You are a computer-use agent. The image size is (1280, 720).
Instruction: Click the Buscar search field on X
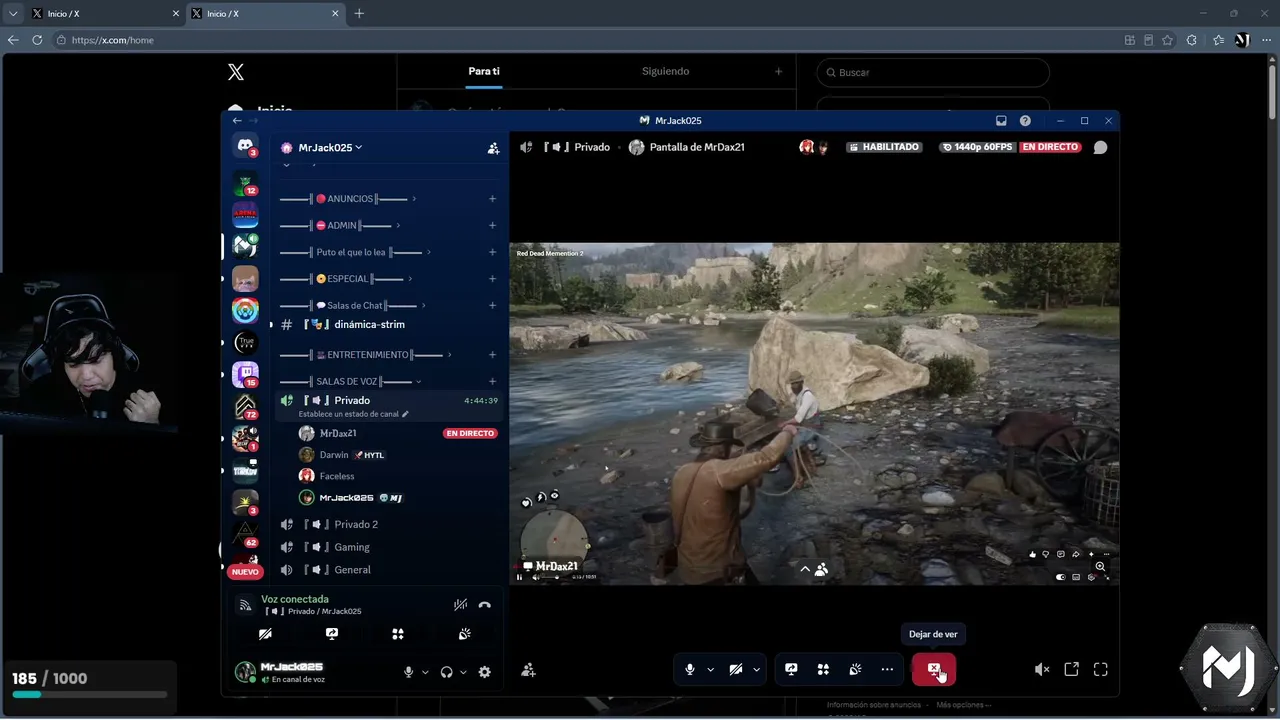tap(933, 73)
